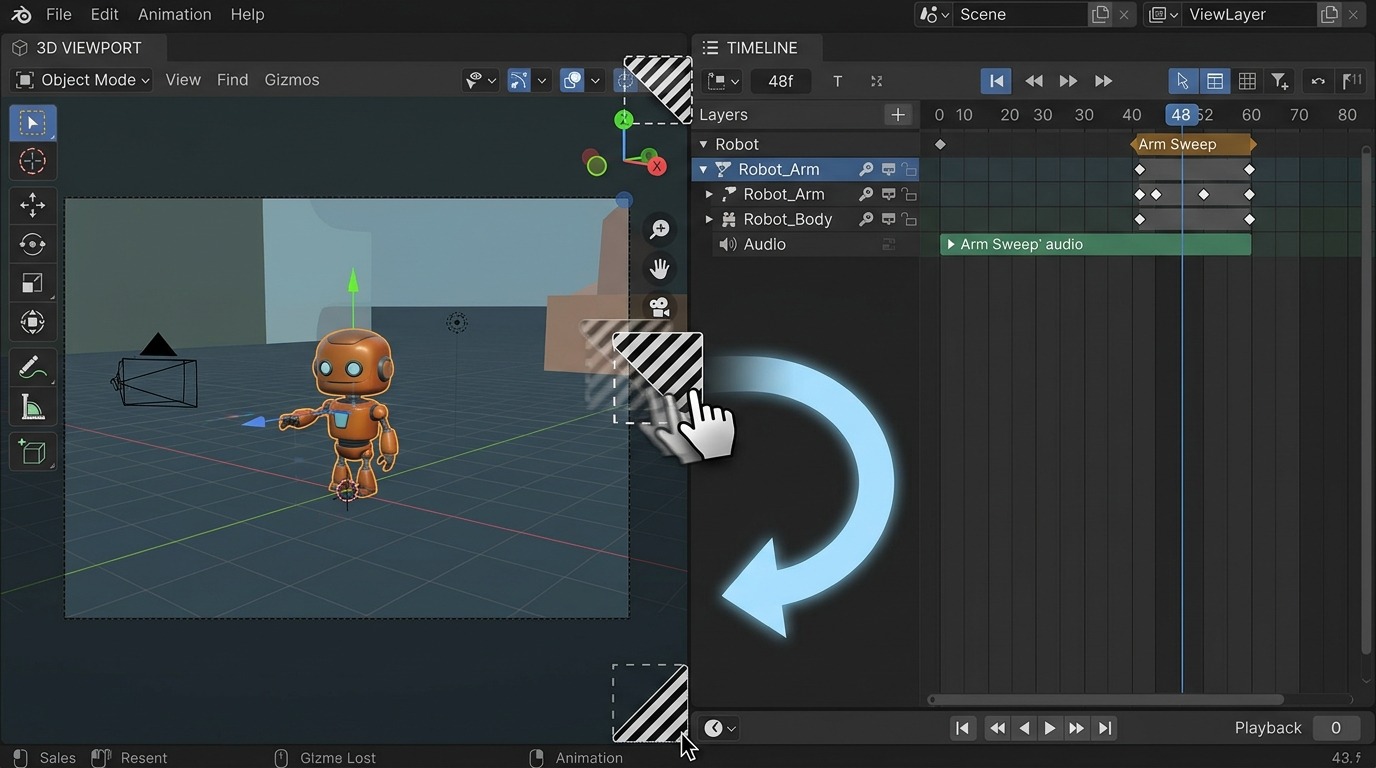Expand the Robot_Body layer
Image resolution: width=1376 pixels, height=768 pixels.
pos(709,219)
